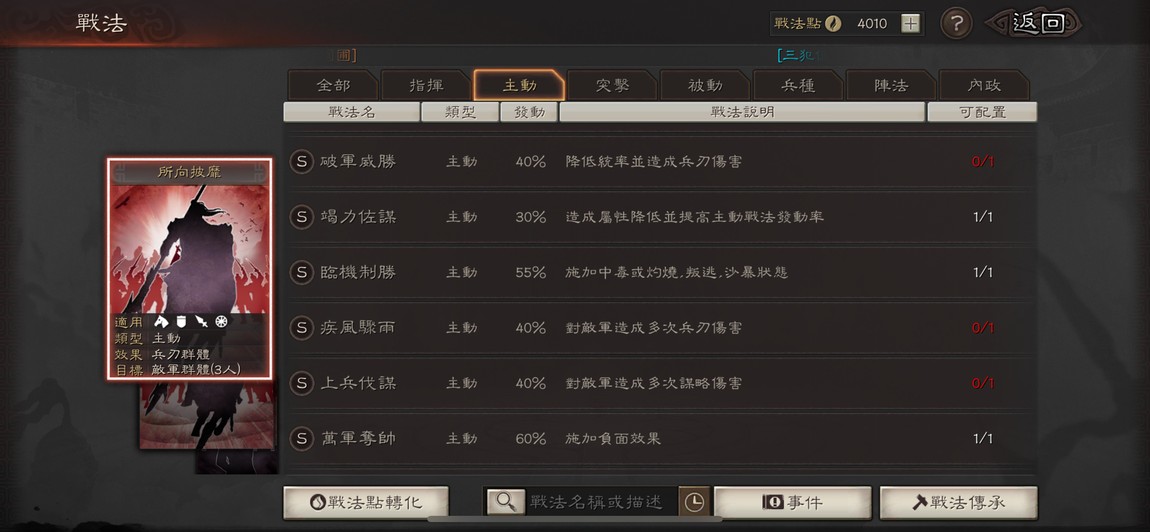
Task: Click the tactic name search field
Action: 601,502
